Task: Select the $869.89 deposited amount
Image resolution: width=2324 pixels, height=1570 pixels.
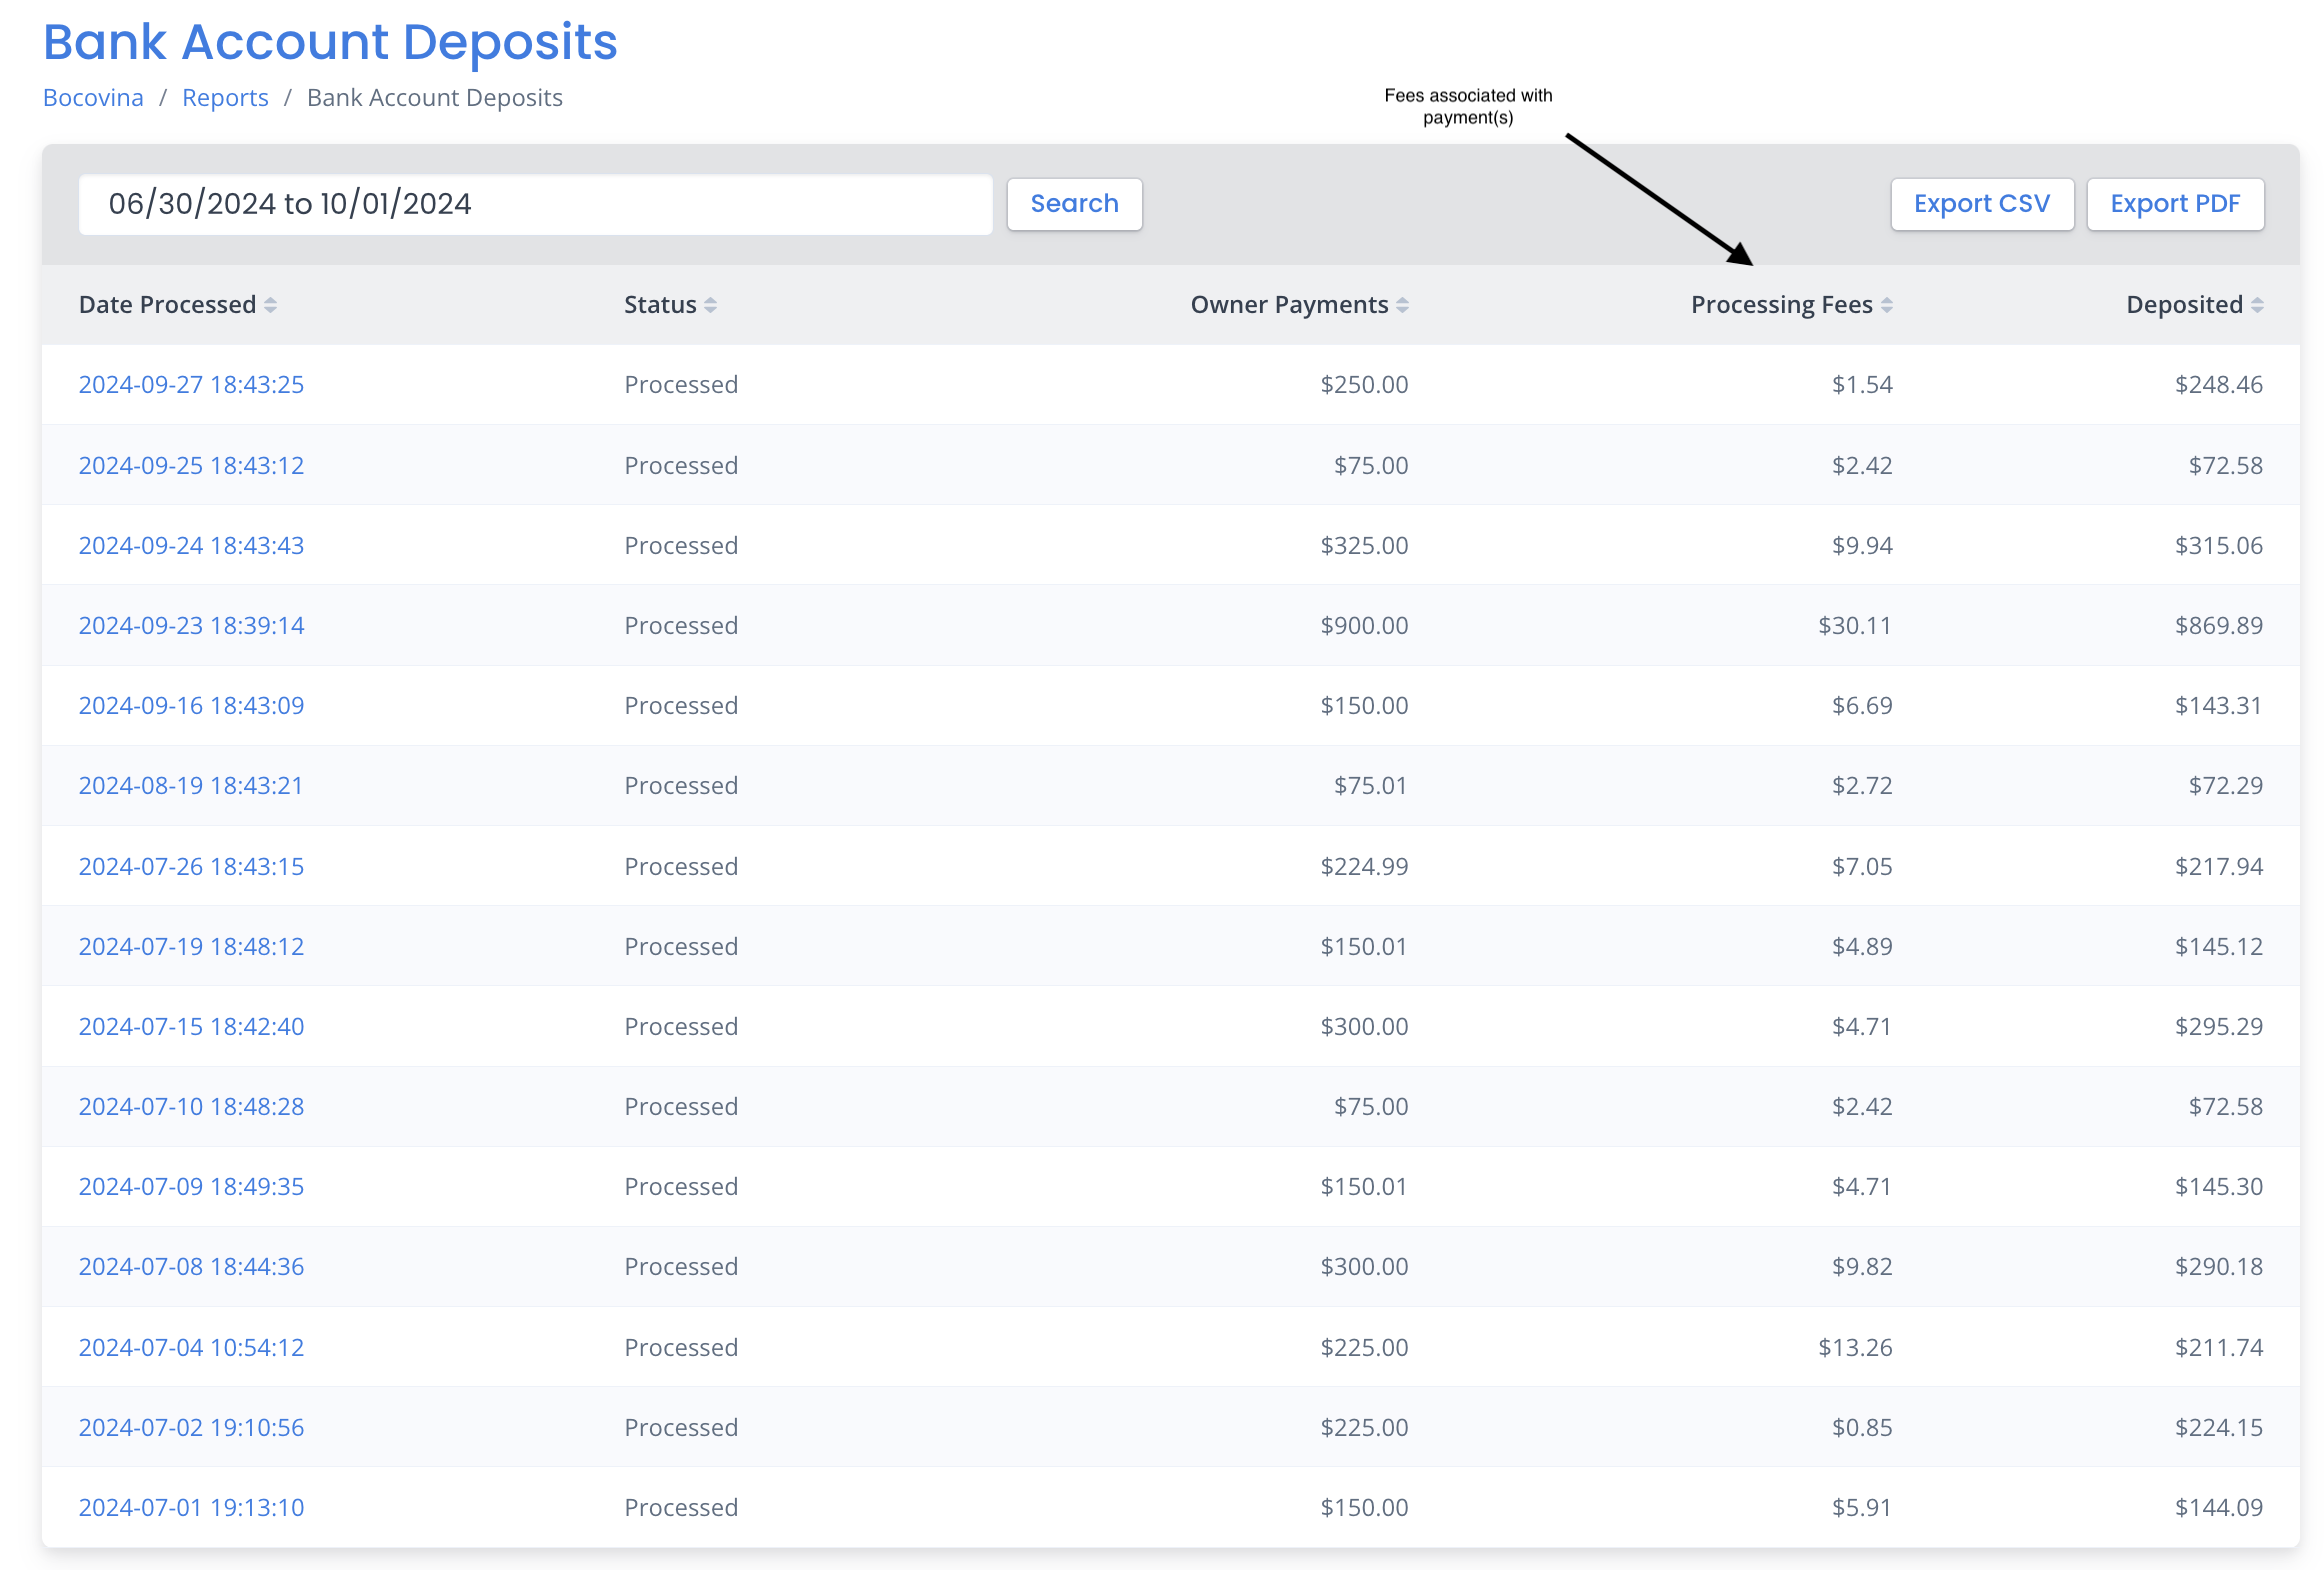Action: [2218, 625]
